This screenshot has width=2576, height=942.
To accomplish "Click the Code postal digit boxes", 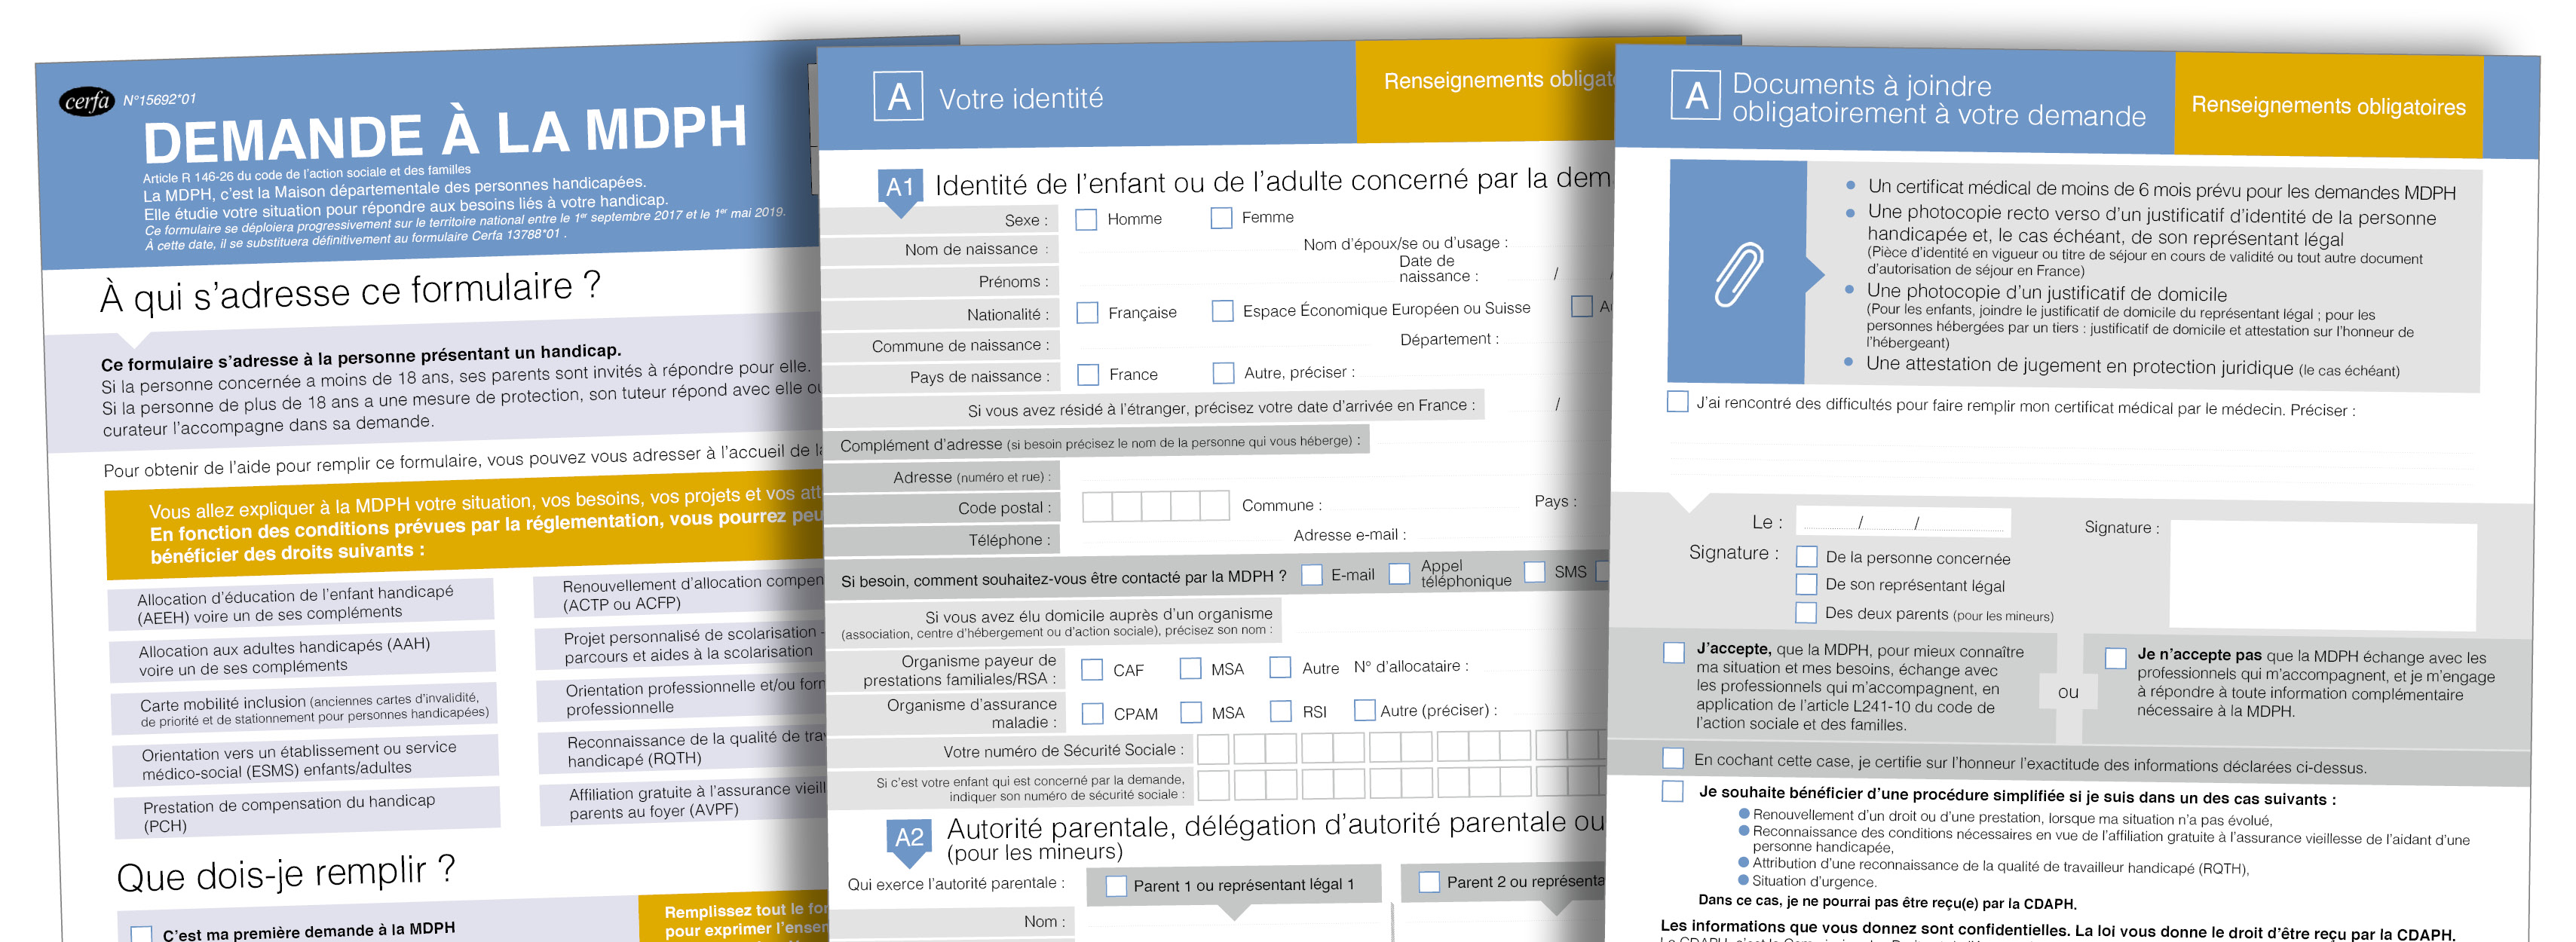I will [x=1155, y=505].
